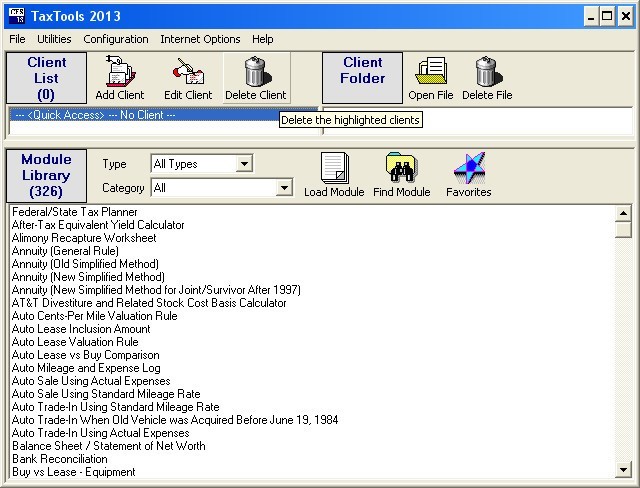Screen dimensions: 640x488
Task: Open the Utilities menu
Action: [54, 39]
